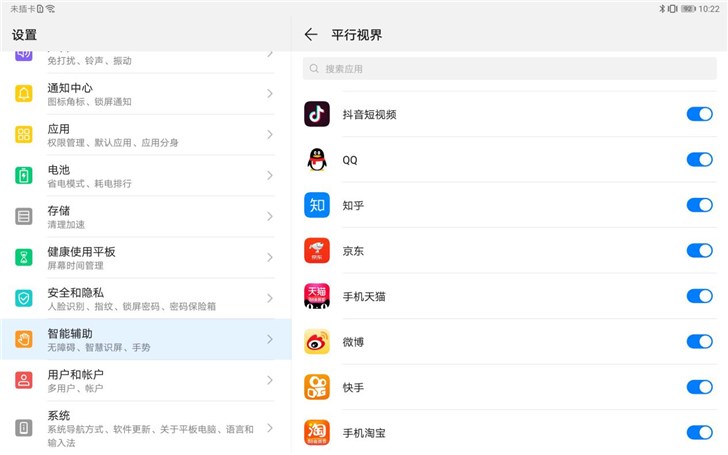Toggle the 手机淘宝 switch

click(699, 432)
